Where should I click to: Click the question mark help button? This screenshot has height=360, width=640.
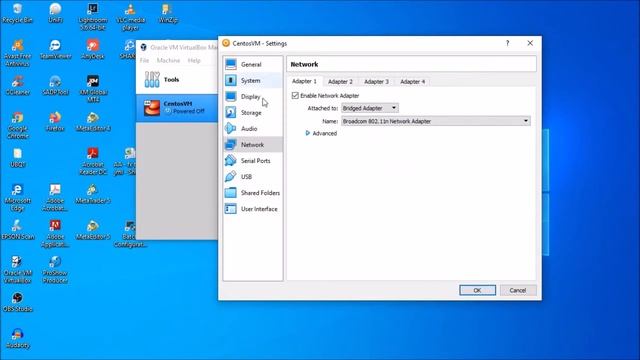pos(507,43)
